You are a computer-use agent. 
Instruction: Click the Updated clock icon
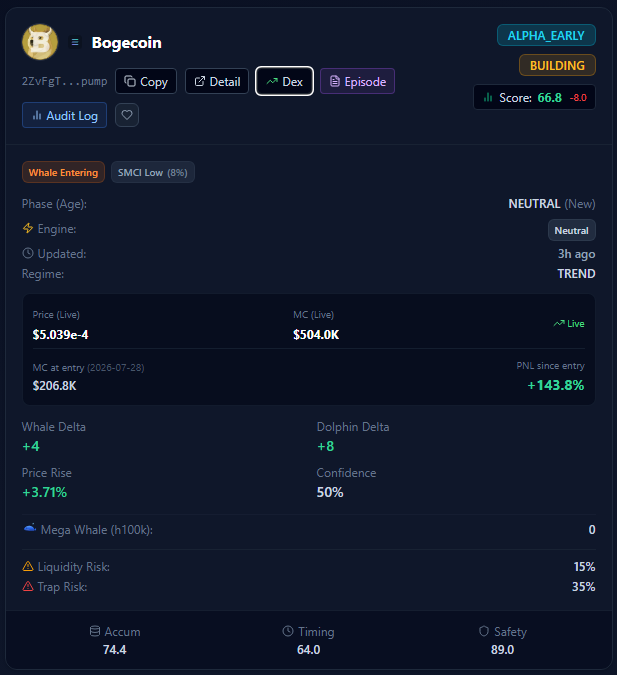click(28, 253)
